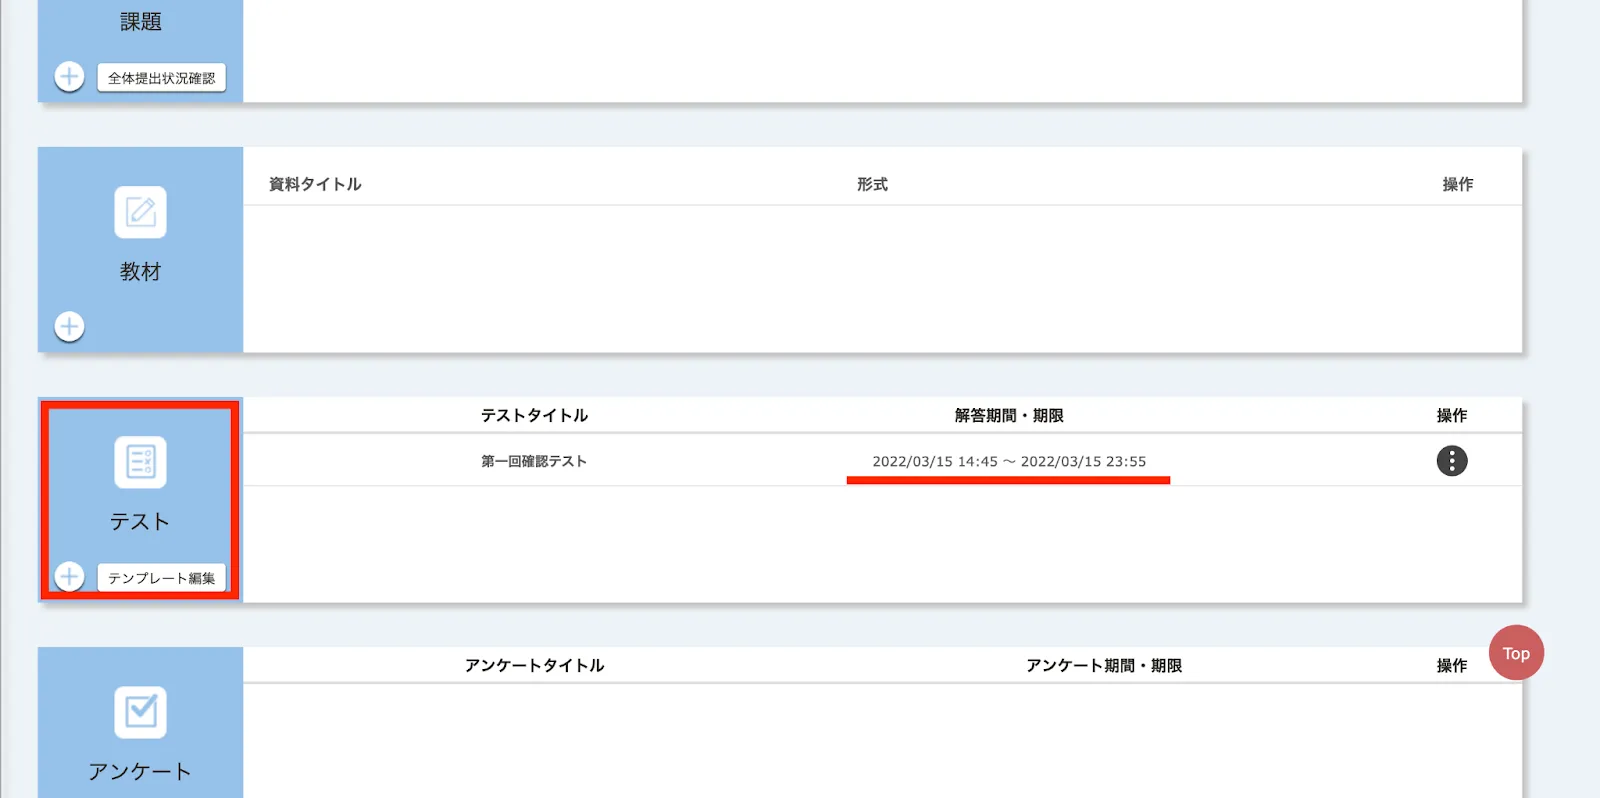Click the テストタイトル column header
This screenshot has height=798, width=1600.
coord(534,415)
